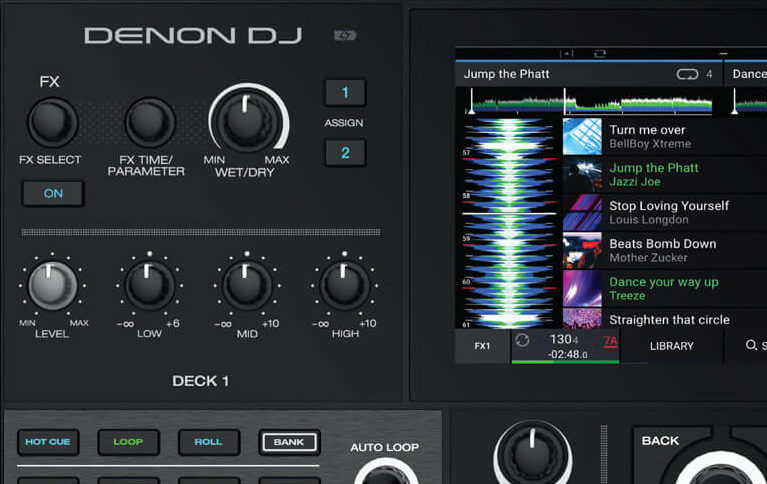
Task: Click the FX TIME/PARAMETER knob
Action: point(150,123)
